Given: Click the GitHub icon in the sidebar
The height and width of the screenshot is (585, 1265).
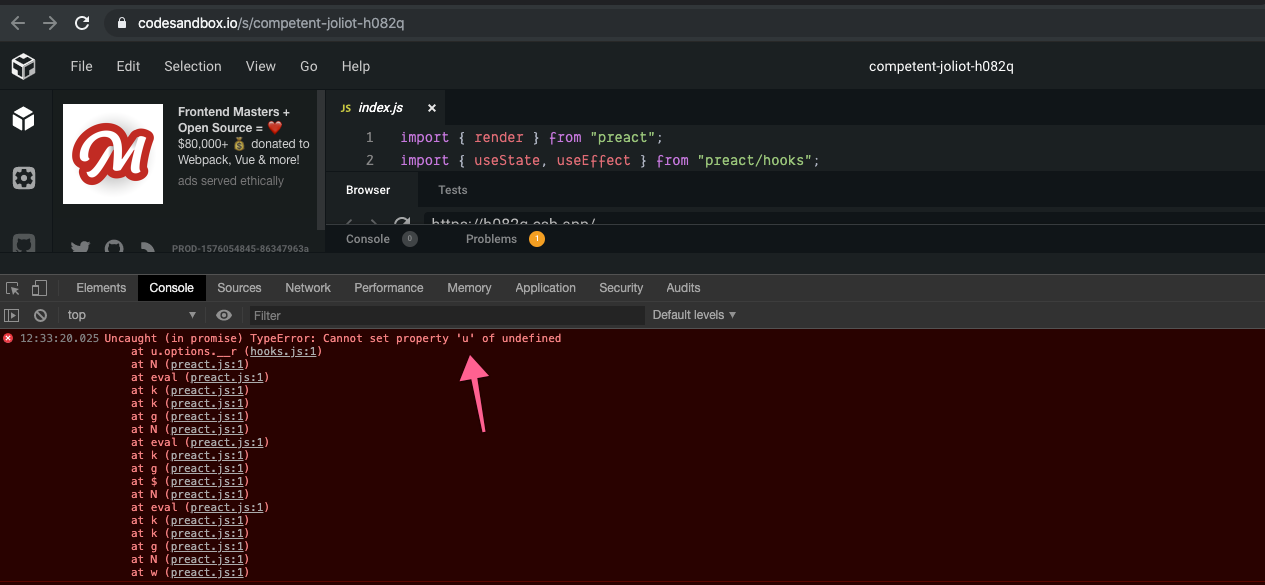Looking at the screenshot, I should pos(22,243).
